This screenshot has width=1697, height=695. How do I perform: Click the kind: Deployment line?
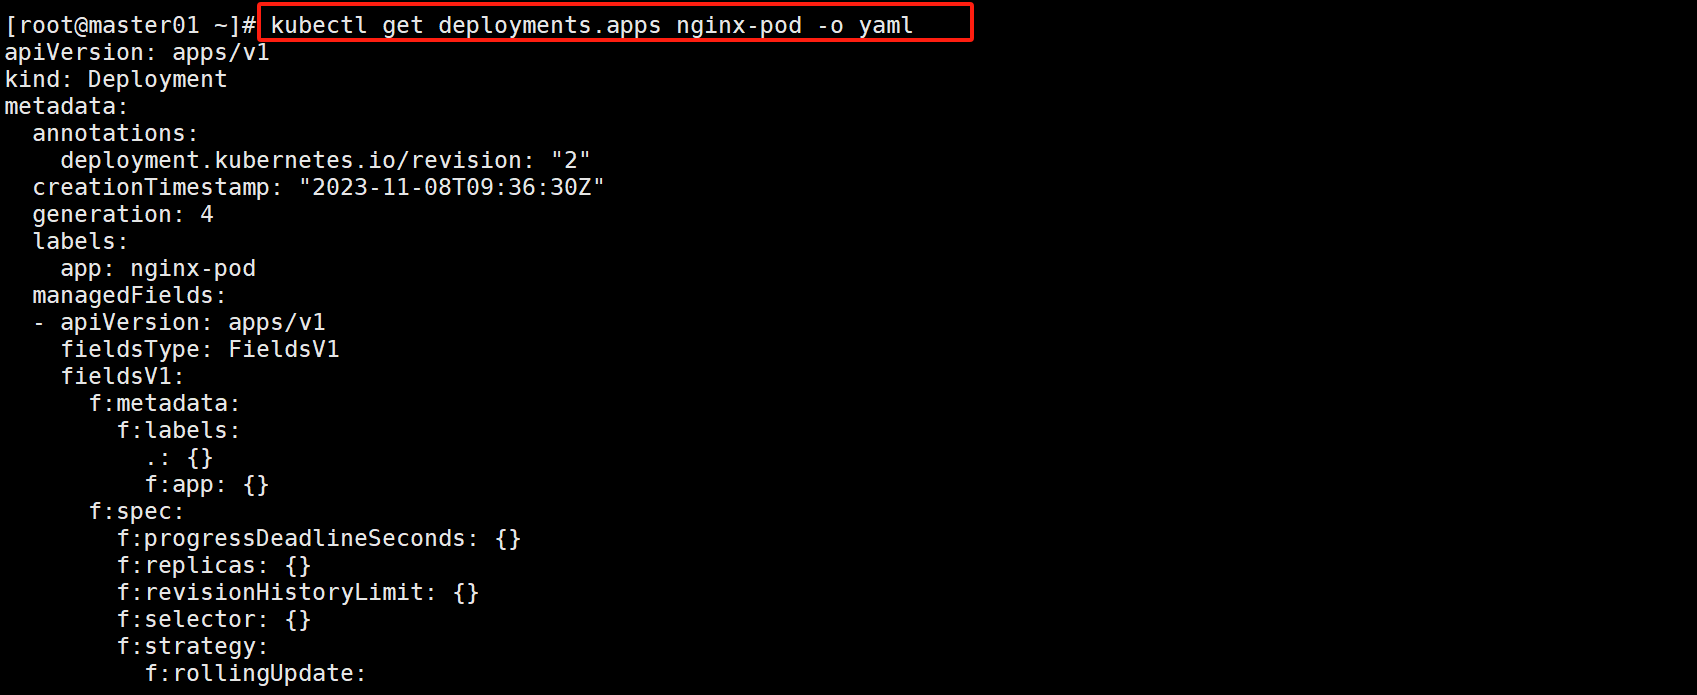(116, 79)
